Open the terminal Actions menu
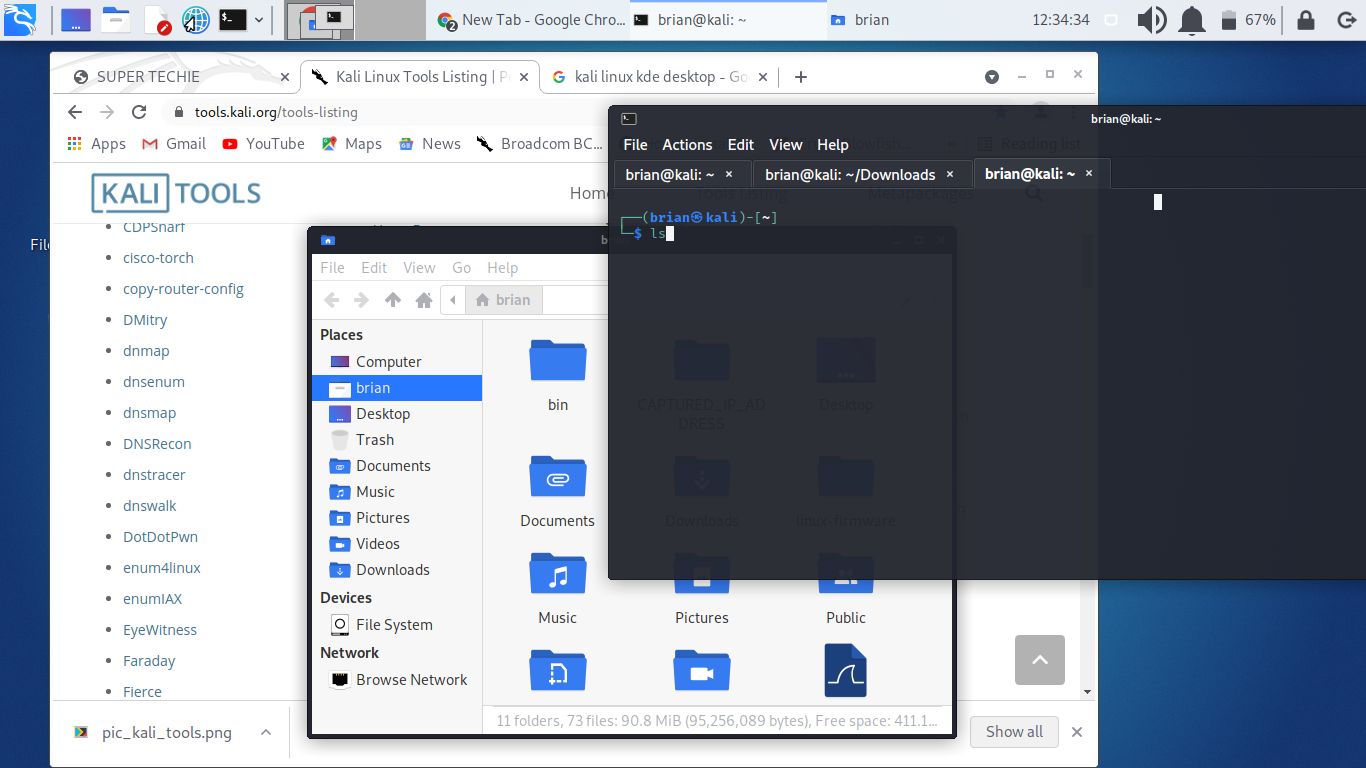The width and height of the screenshot is (1366, 768). click(687, 145)
